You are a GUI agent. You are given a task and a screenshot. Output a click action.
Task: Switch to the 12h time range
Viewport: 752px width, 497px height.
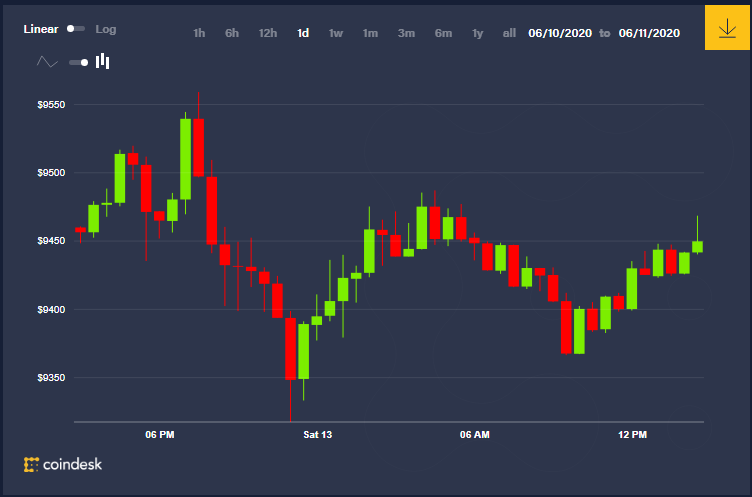(x=268, y=33)
